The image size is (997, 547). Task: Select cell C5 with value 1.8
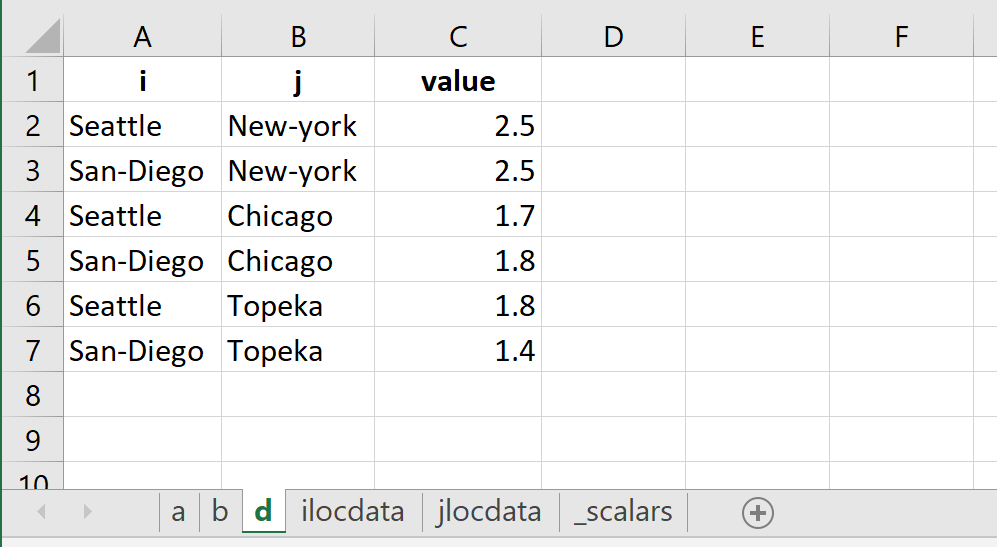(x=458, y=260)
